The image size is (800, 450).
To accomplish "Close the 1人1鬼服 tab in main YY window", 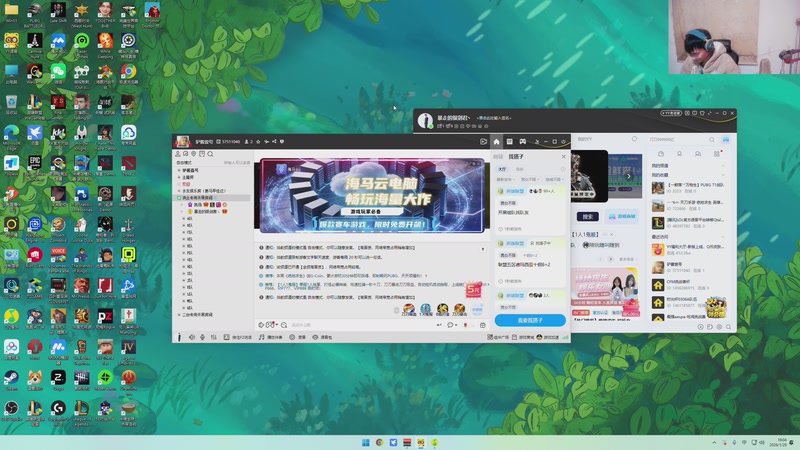I will click(612, 234).
